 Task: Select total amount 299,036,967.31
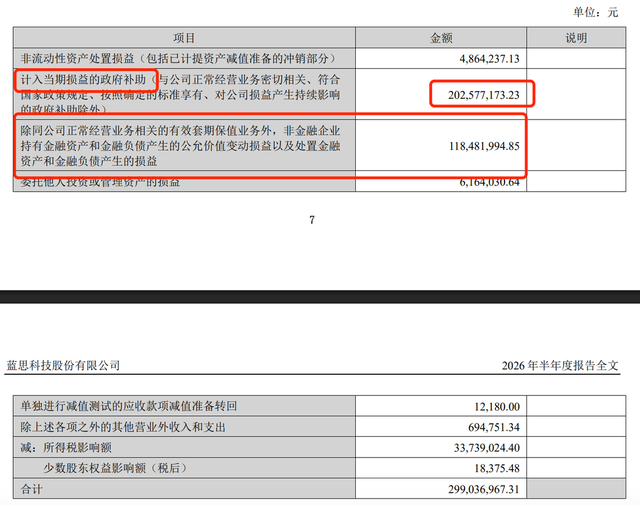pyautogui.click(x=484, y=489)
